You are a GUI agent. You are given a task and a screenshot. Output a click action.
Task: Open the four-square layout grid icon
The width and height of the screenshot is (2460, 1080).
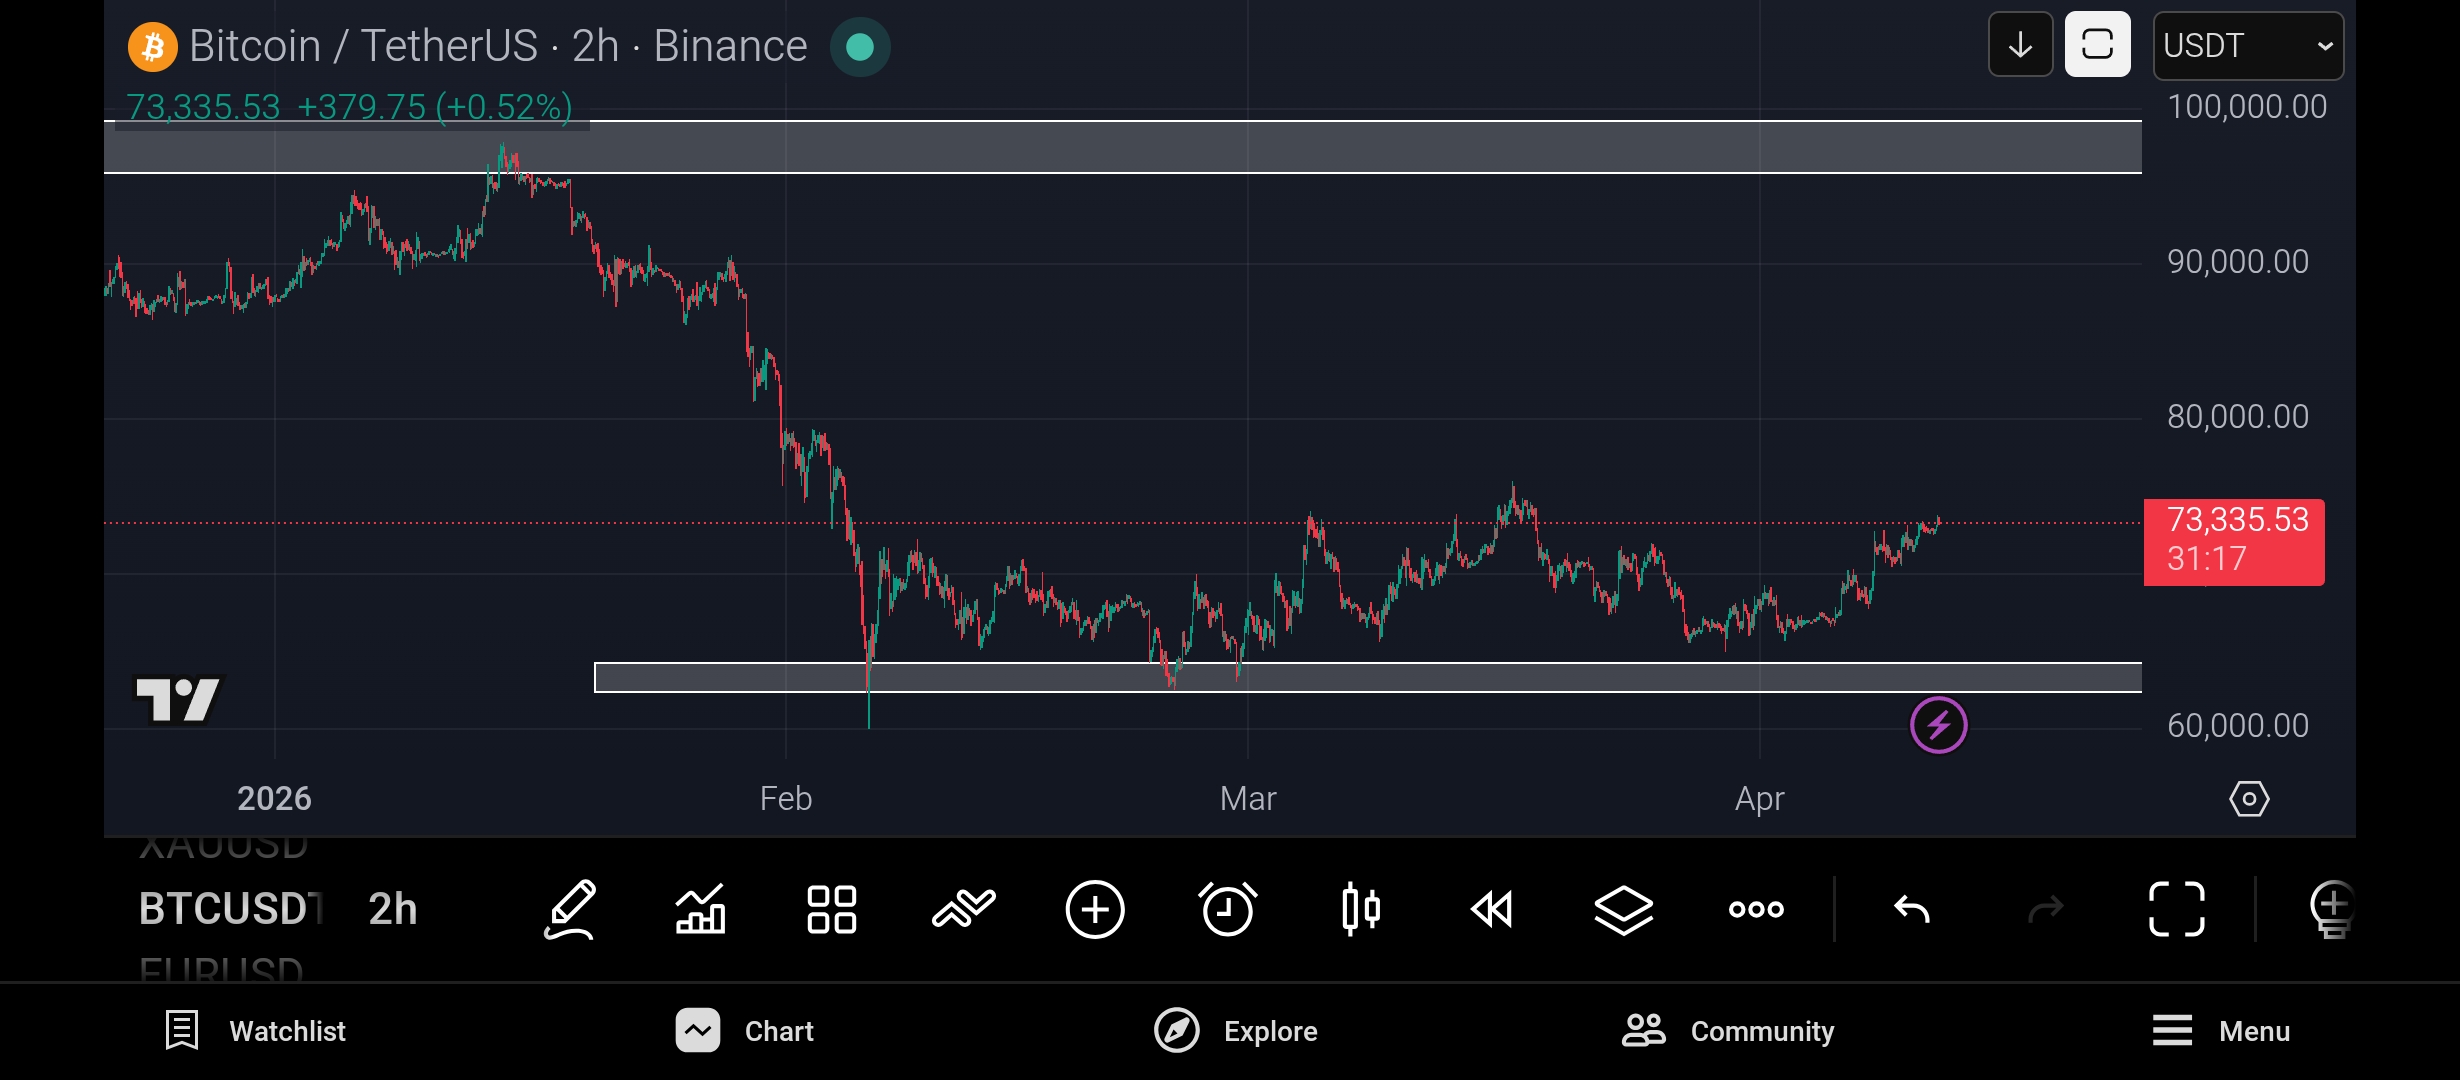pyautogui.click(x=831, y=909)
